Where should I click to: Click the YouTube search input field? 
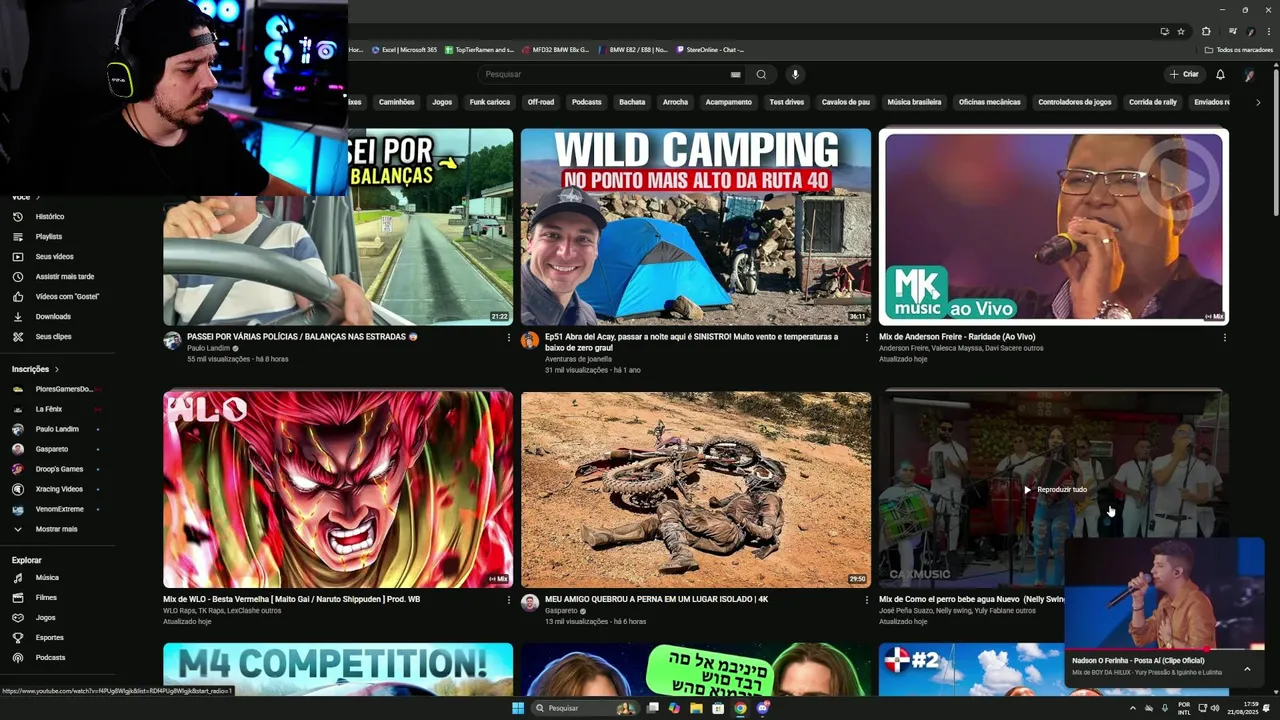[605, 74]
